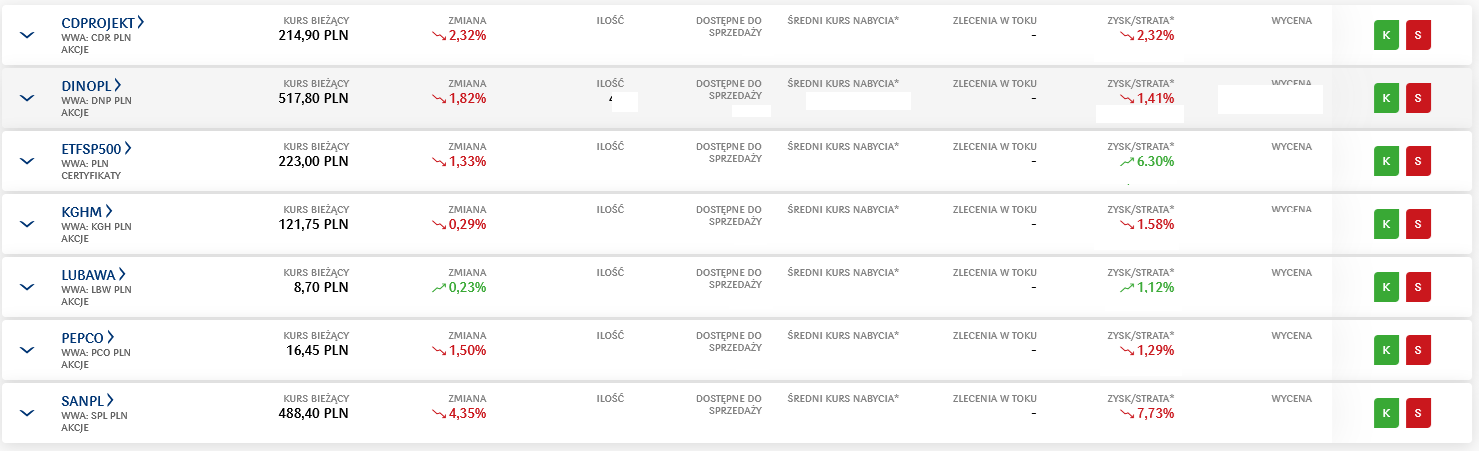Viewport: 1479px width, 451px height.
Task: Expand the CDPROJEKT row details
Action: click(27, 35)
